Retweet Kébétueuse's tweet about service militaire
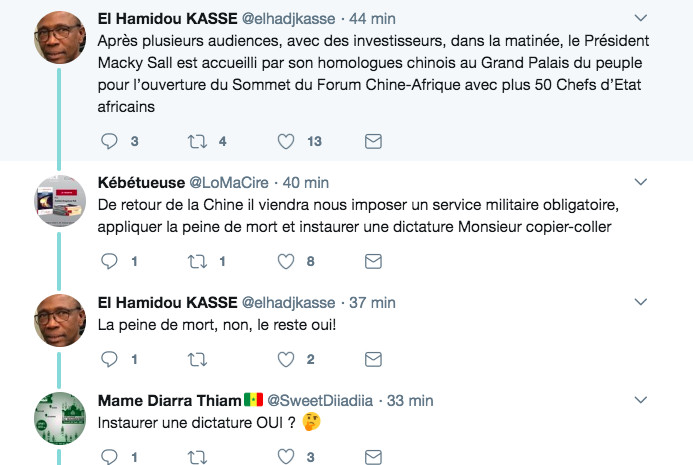The height and width of the screenshot is (465, 693). pos(200,261)
